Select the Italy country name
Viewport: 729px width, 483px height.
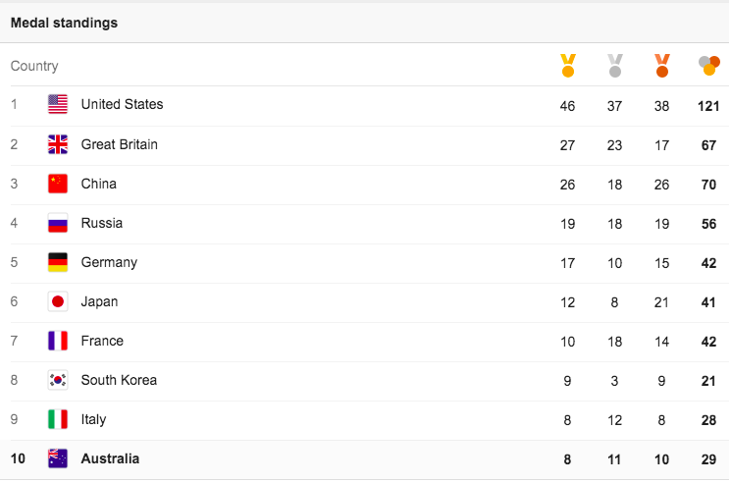[x=93, y=420]
